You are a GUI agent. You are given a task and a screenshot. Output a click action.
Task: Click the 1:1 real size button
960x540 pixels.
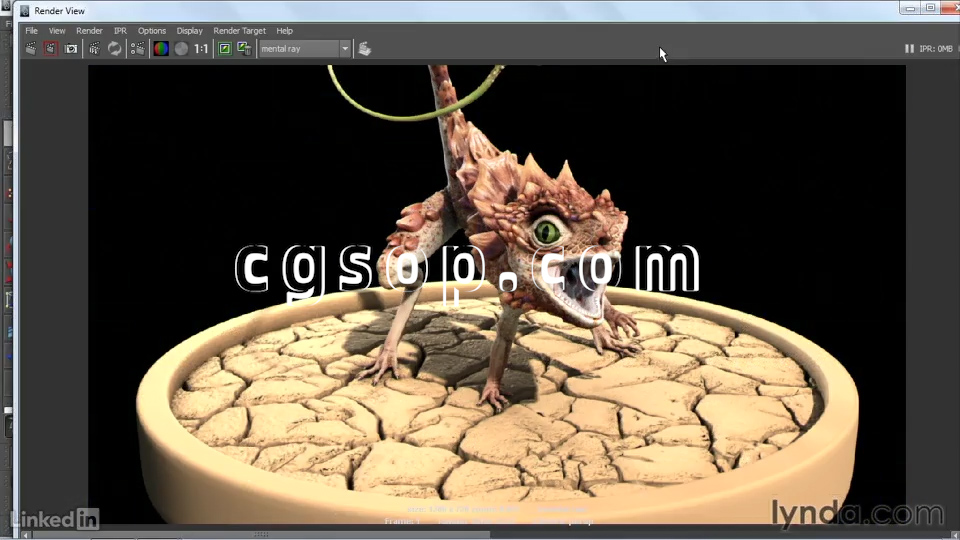pyautogui.click(x=201, y=48)
